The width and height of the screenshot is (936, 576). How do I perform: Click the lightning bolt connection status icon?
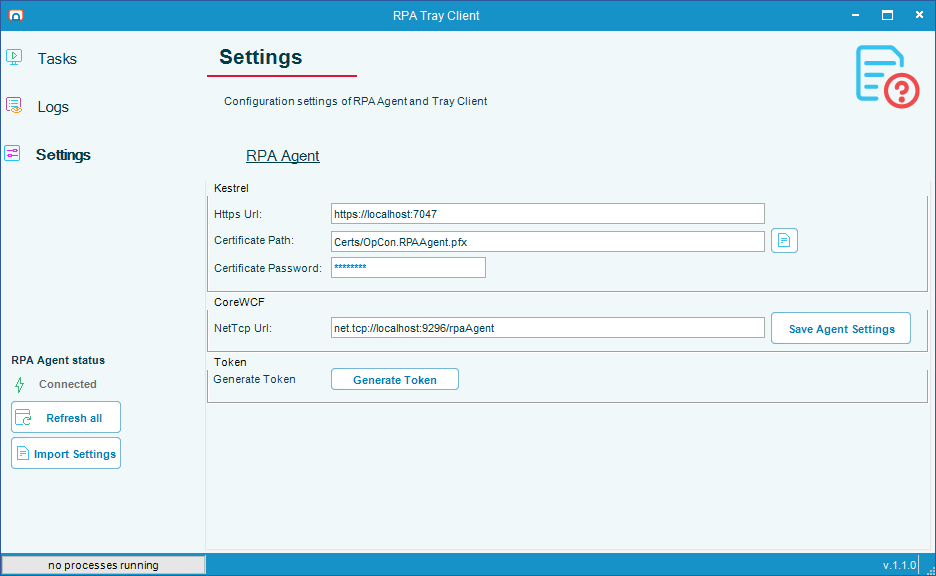(20, 385)
